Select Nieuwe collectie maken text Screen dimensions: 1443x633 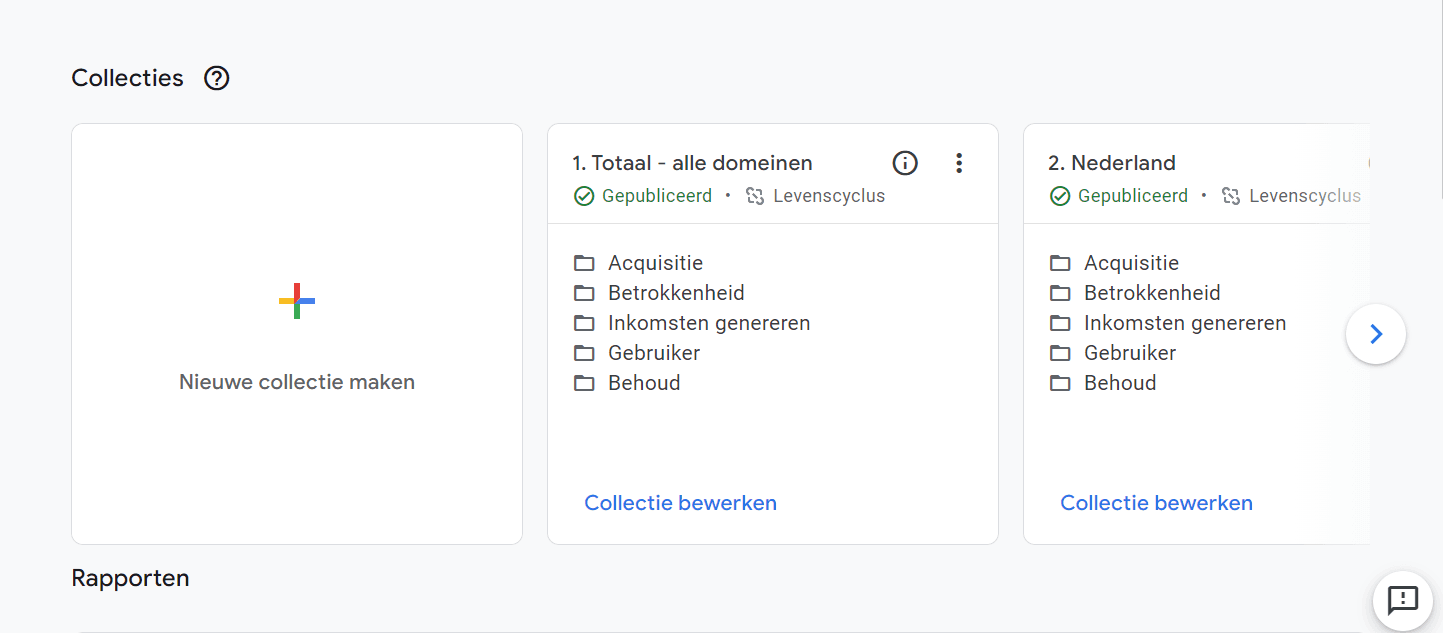(x=297, y=382)
